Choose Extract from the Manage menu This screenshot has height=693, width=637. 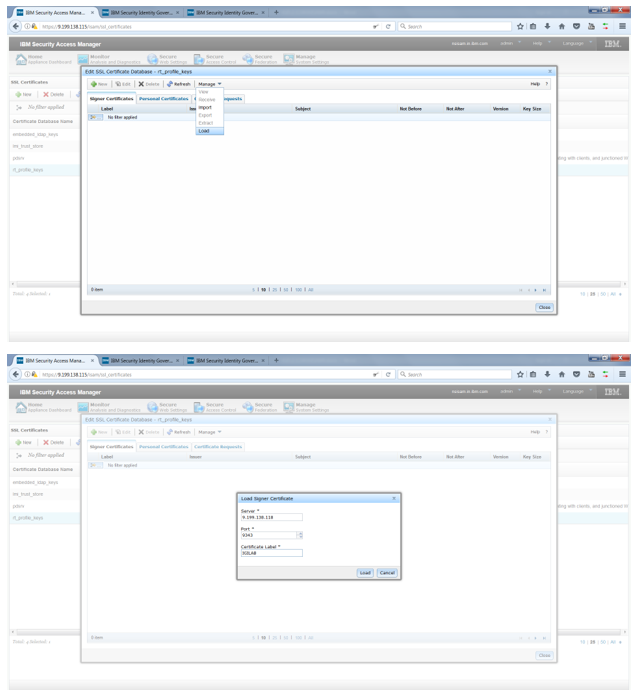[x=210, y=123]
